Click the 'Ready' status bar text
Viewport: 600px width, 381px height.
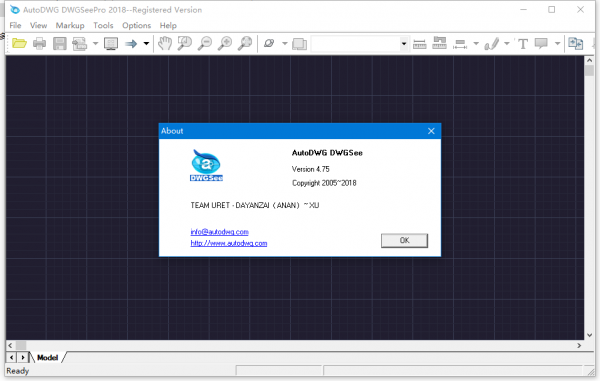pyautogui.click(x=18, y=371)
